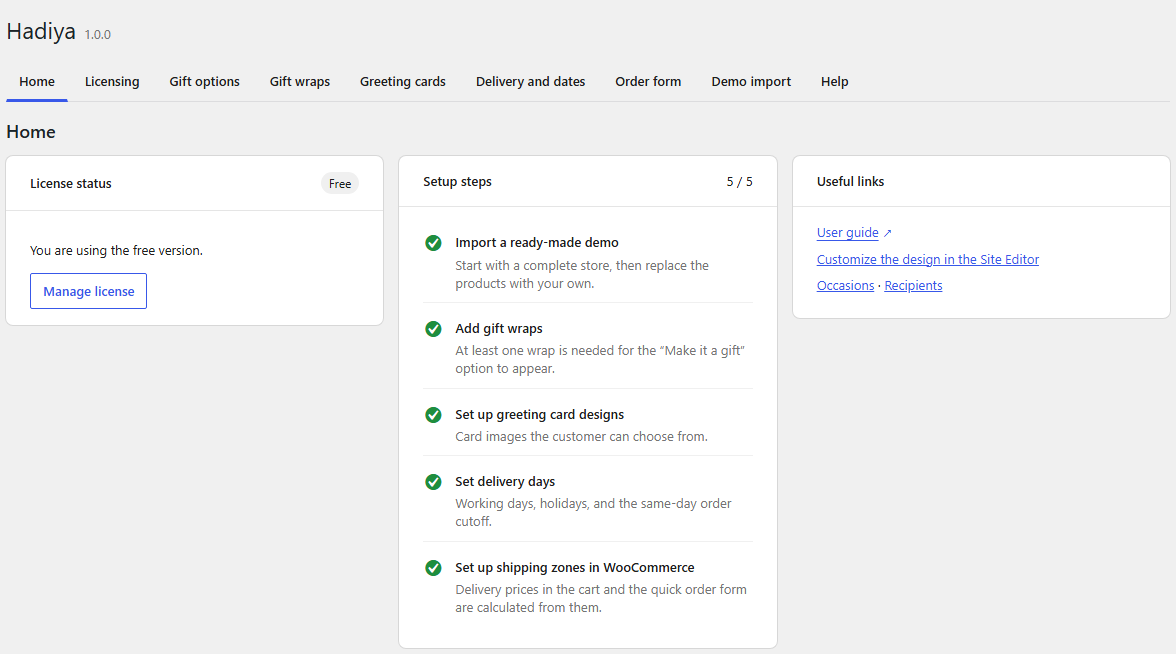Follow the Recipients link

pos(913,286)
